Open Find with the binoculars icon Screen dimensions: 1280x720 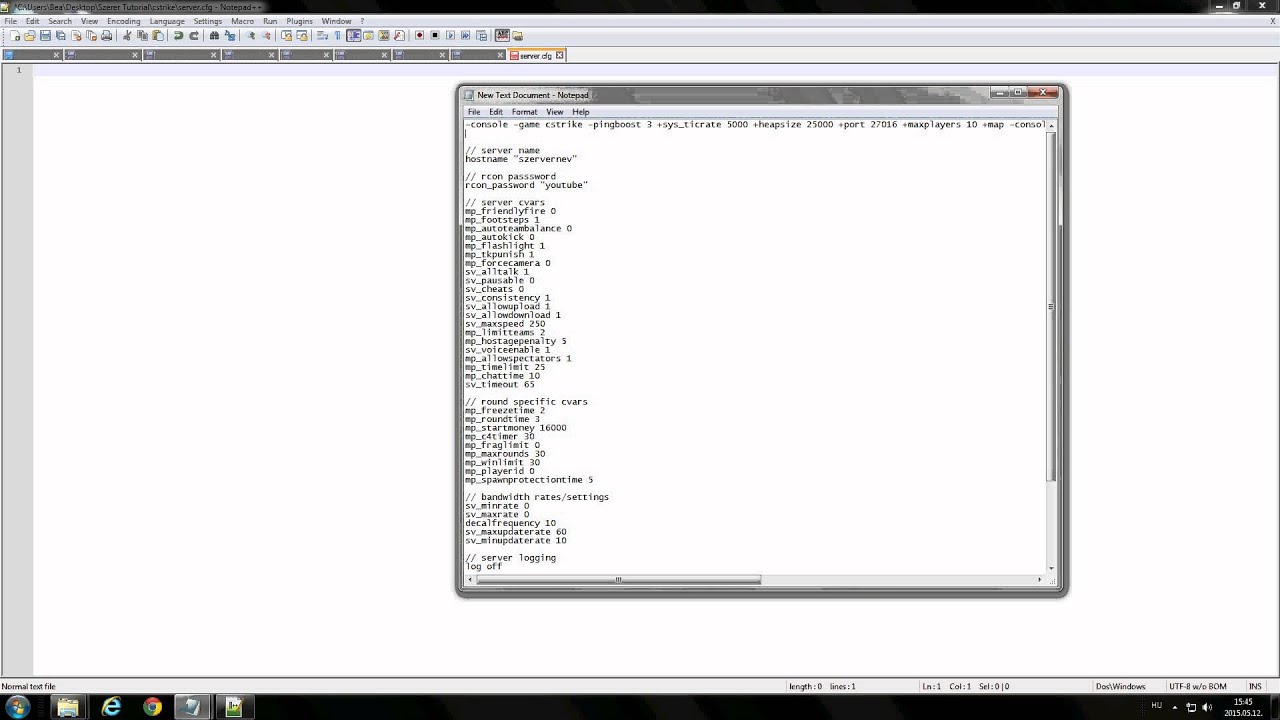click(x=214, y=35)
